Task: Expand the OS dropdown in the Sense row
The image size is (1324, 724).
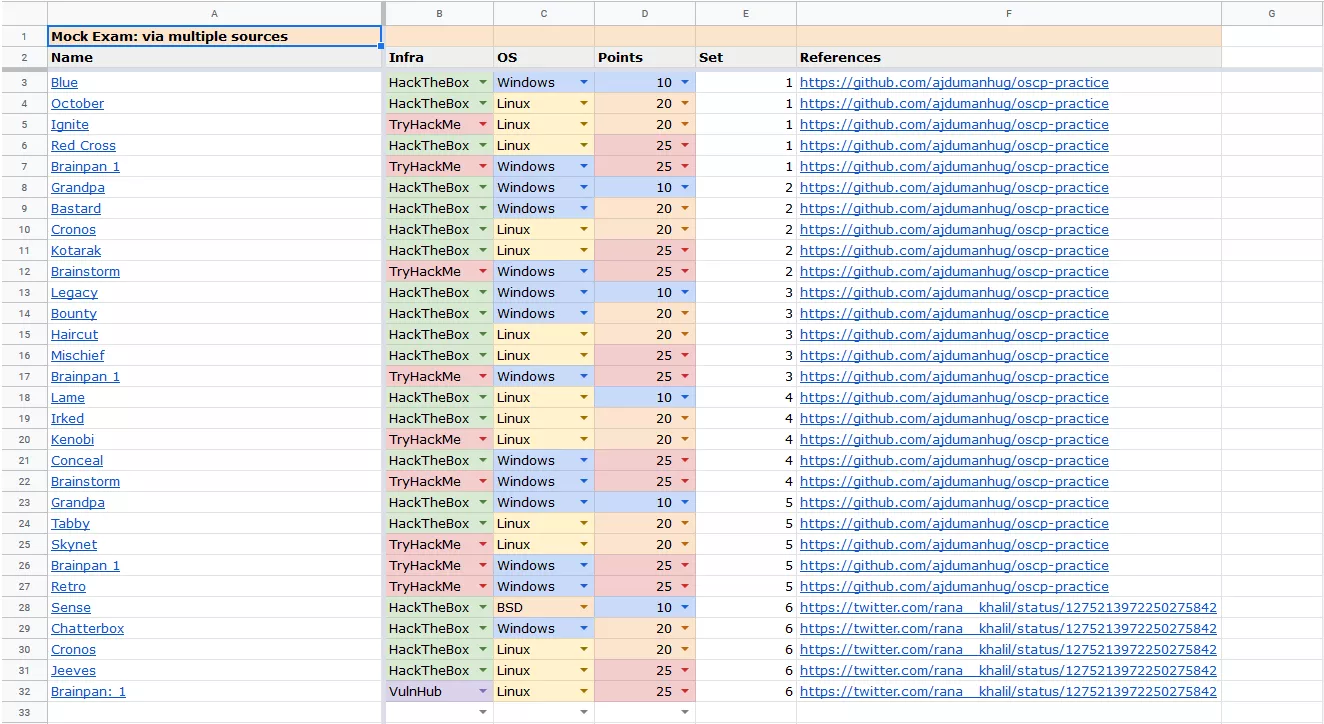Action: coord(584,608)
